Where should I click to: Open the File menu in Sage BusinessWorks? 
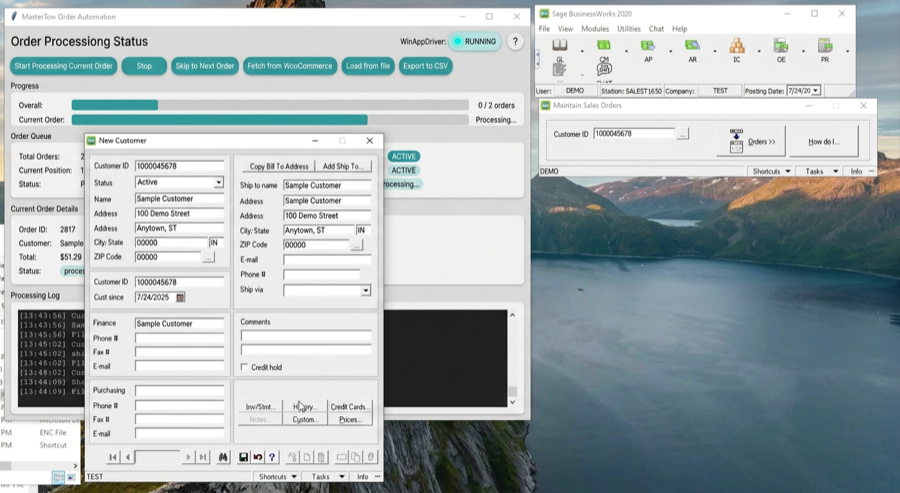point(544,29)
